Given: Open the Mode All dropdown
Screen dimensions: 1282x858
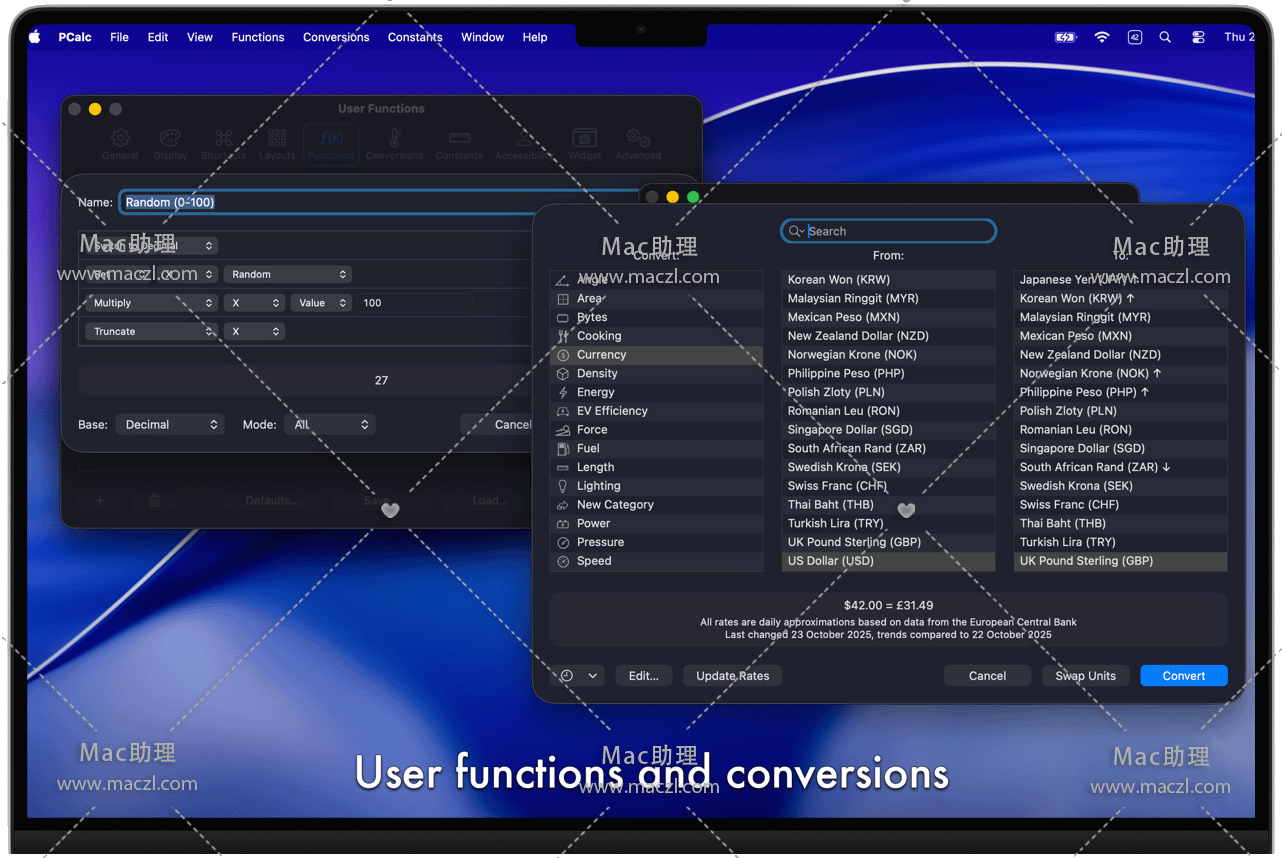Looking at the screenshot, I should tap(330, 425).
